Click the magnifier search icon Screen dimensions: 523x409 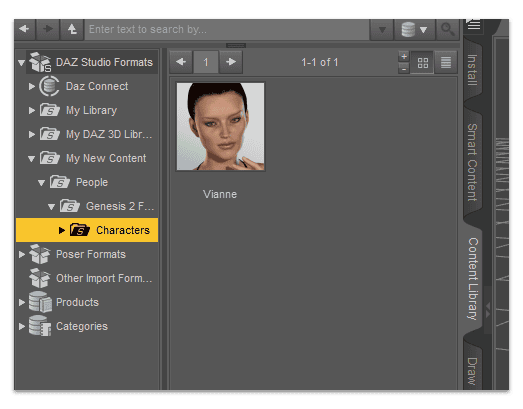447,29
